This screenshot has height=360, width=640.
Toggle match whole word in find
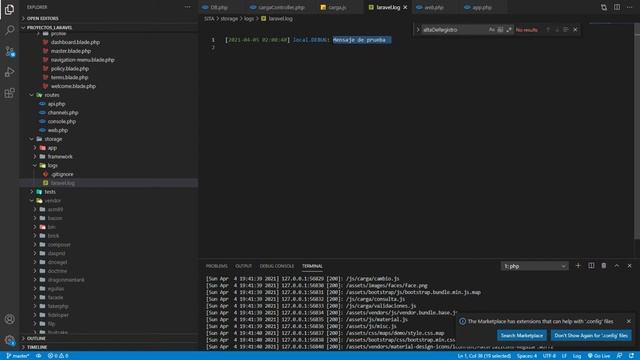coord(500,29)
